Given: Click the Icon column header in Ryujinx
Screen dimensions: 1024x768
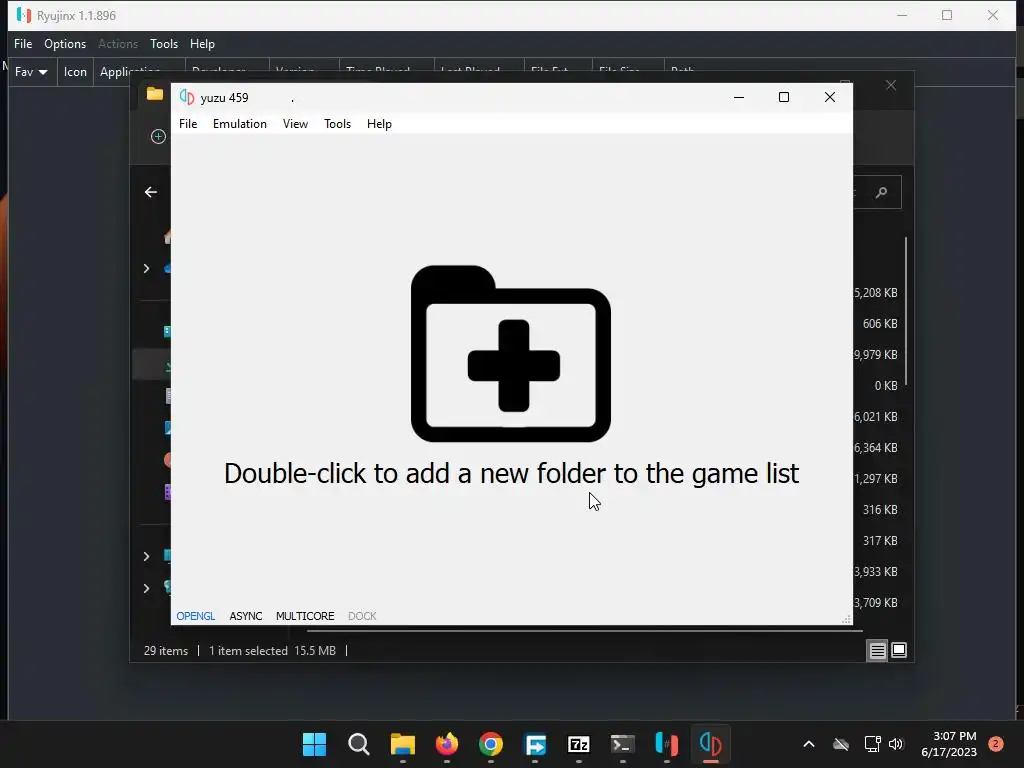Looking at the screenshot, I should pos(75,72).
